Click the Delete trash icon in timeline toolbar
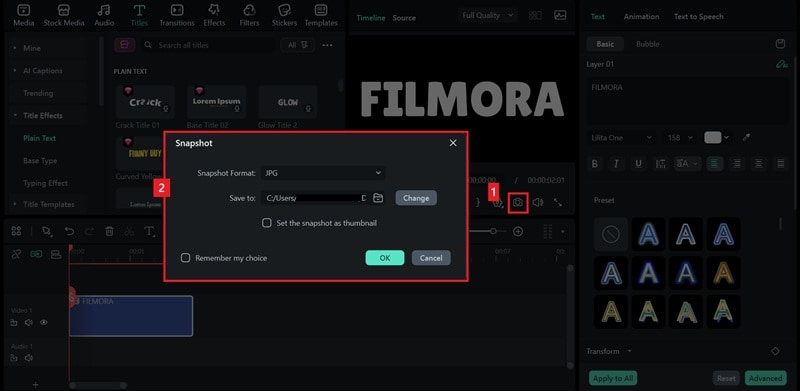The image size is (800, 391). pyautogui.click(x=109, y=232)
